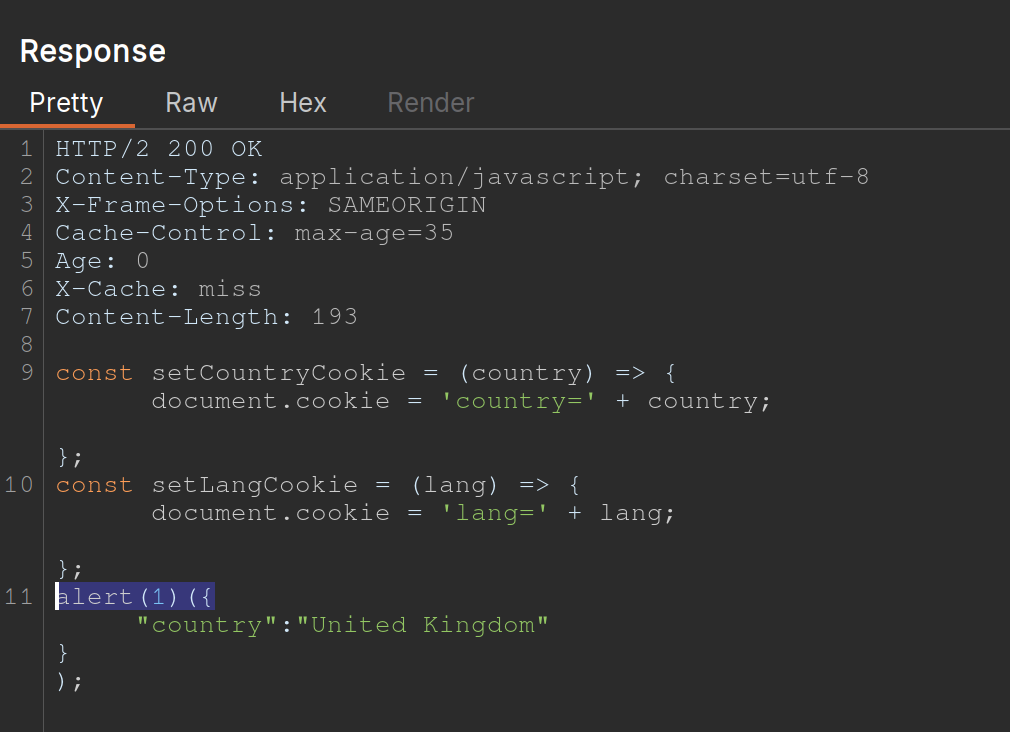Select the Hex view tab
The width and height of the screenshot is (1010, 732).
(x=303, y=103)
